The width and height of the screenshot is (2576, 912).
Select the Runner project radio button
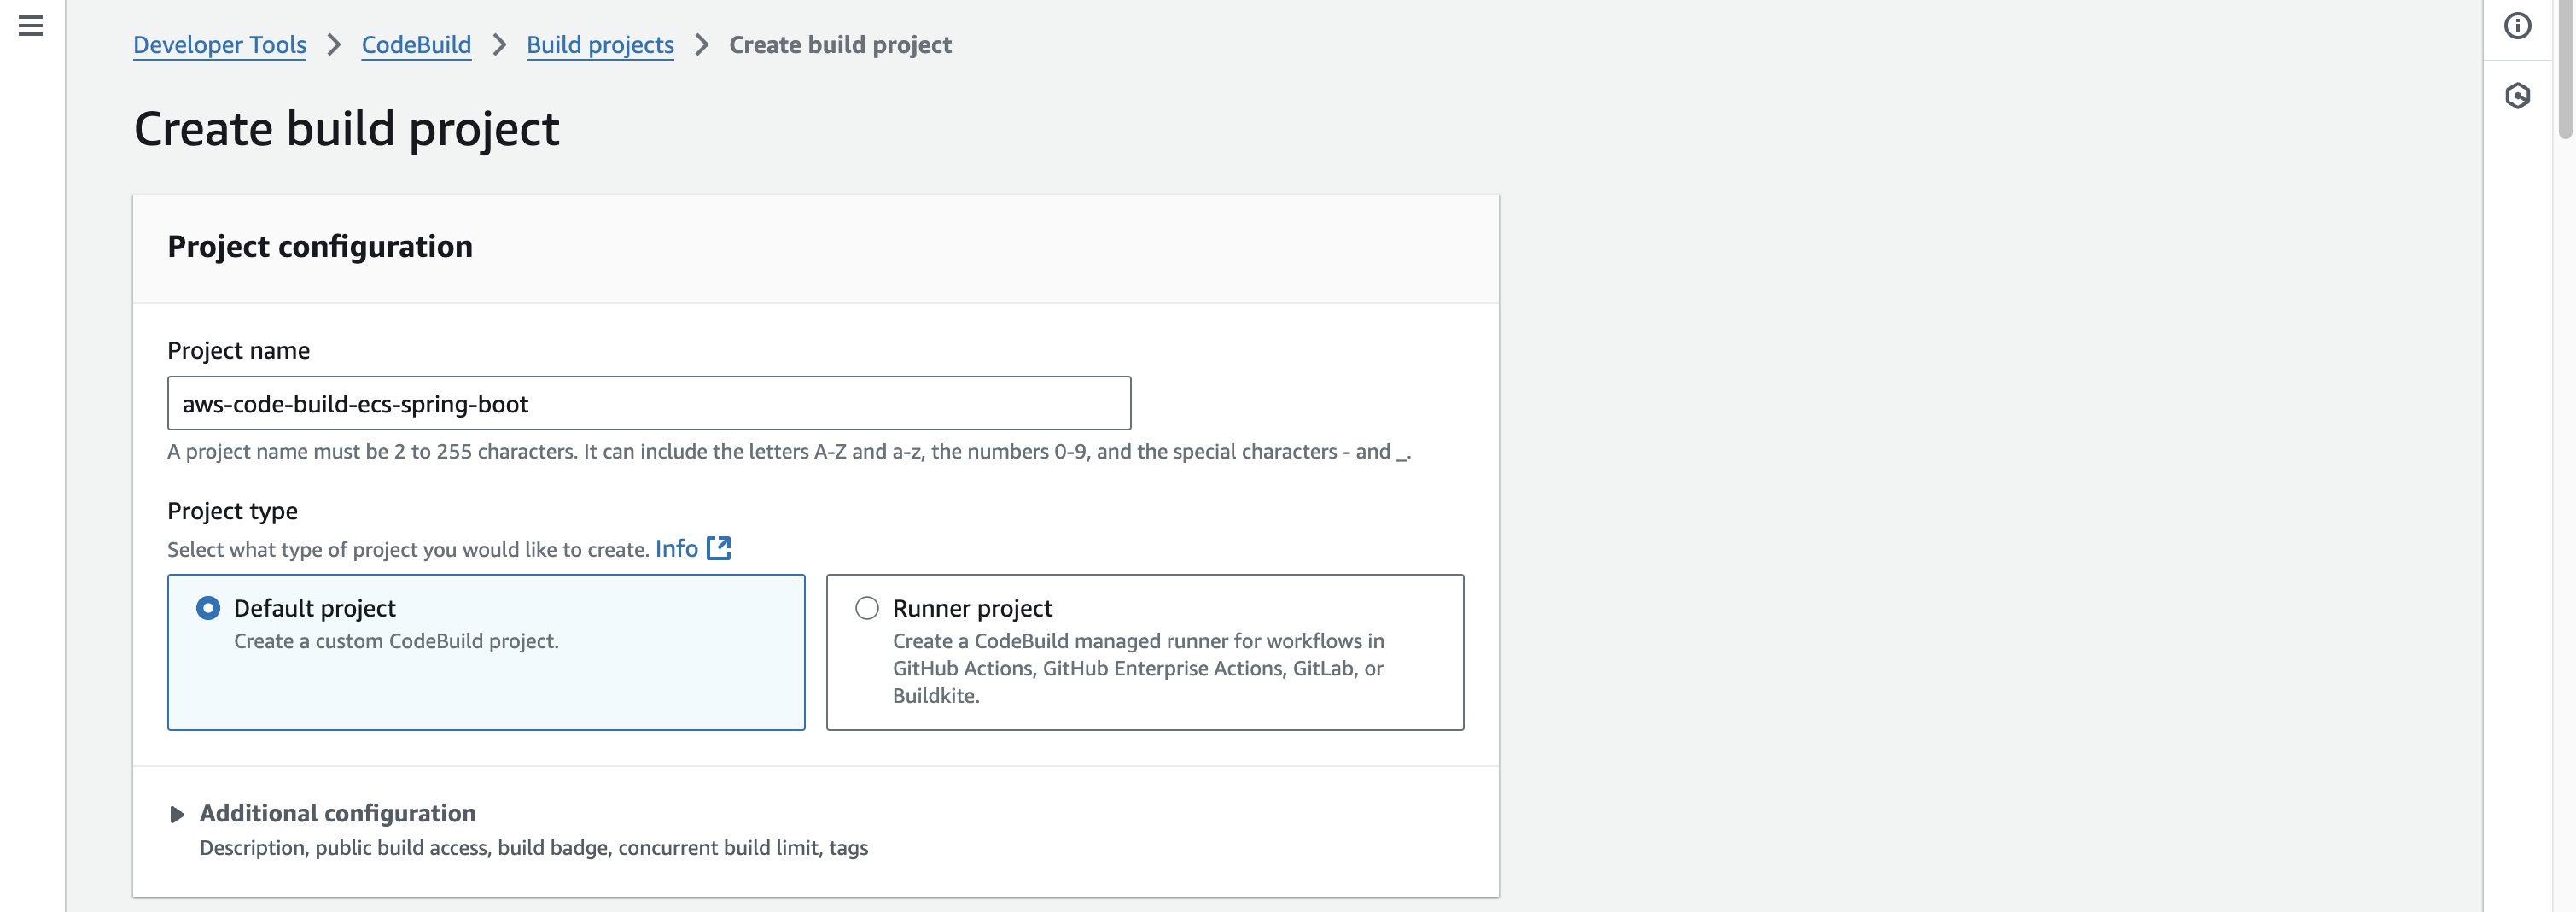coord(867,608)
